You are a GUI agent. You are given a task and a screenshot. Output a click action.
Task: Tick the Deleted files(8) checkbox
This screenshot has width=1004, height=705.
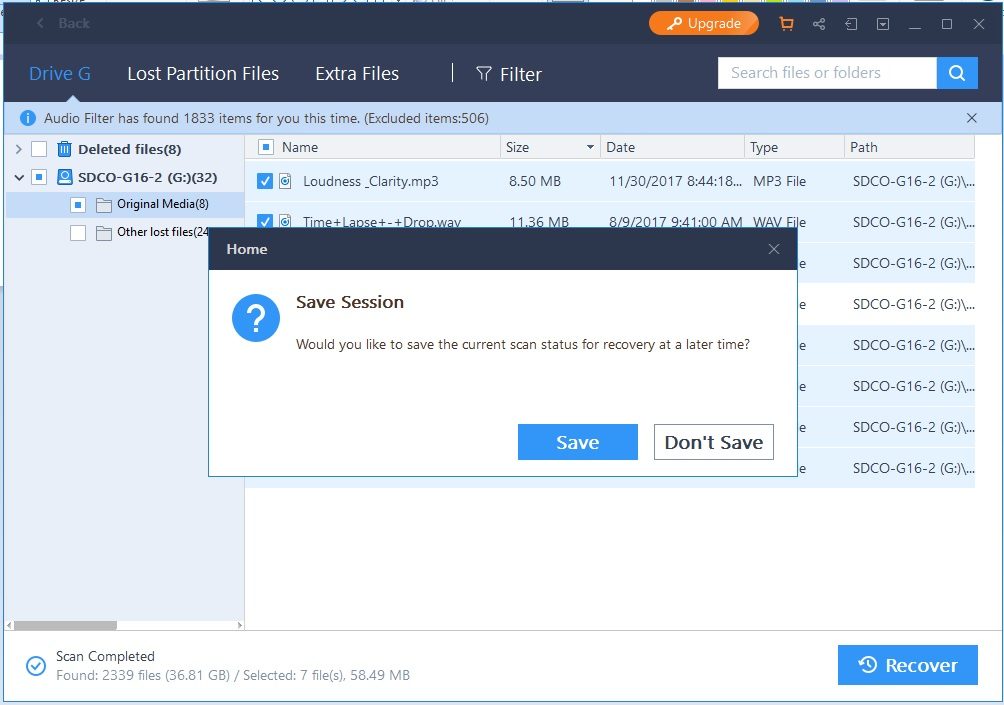click(x=39, y=149)
